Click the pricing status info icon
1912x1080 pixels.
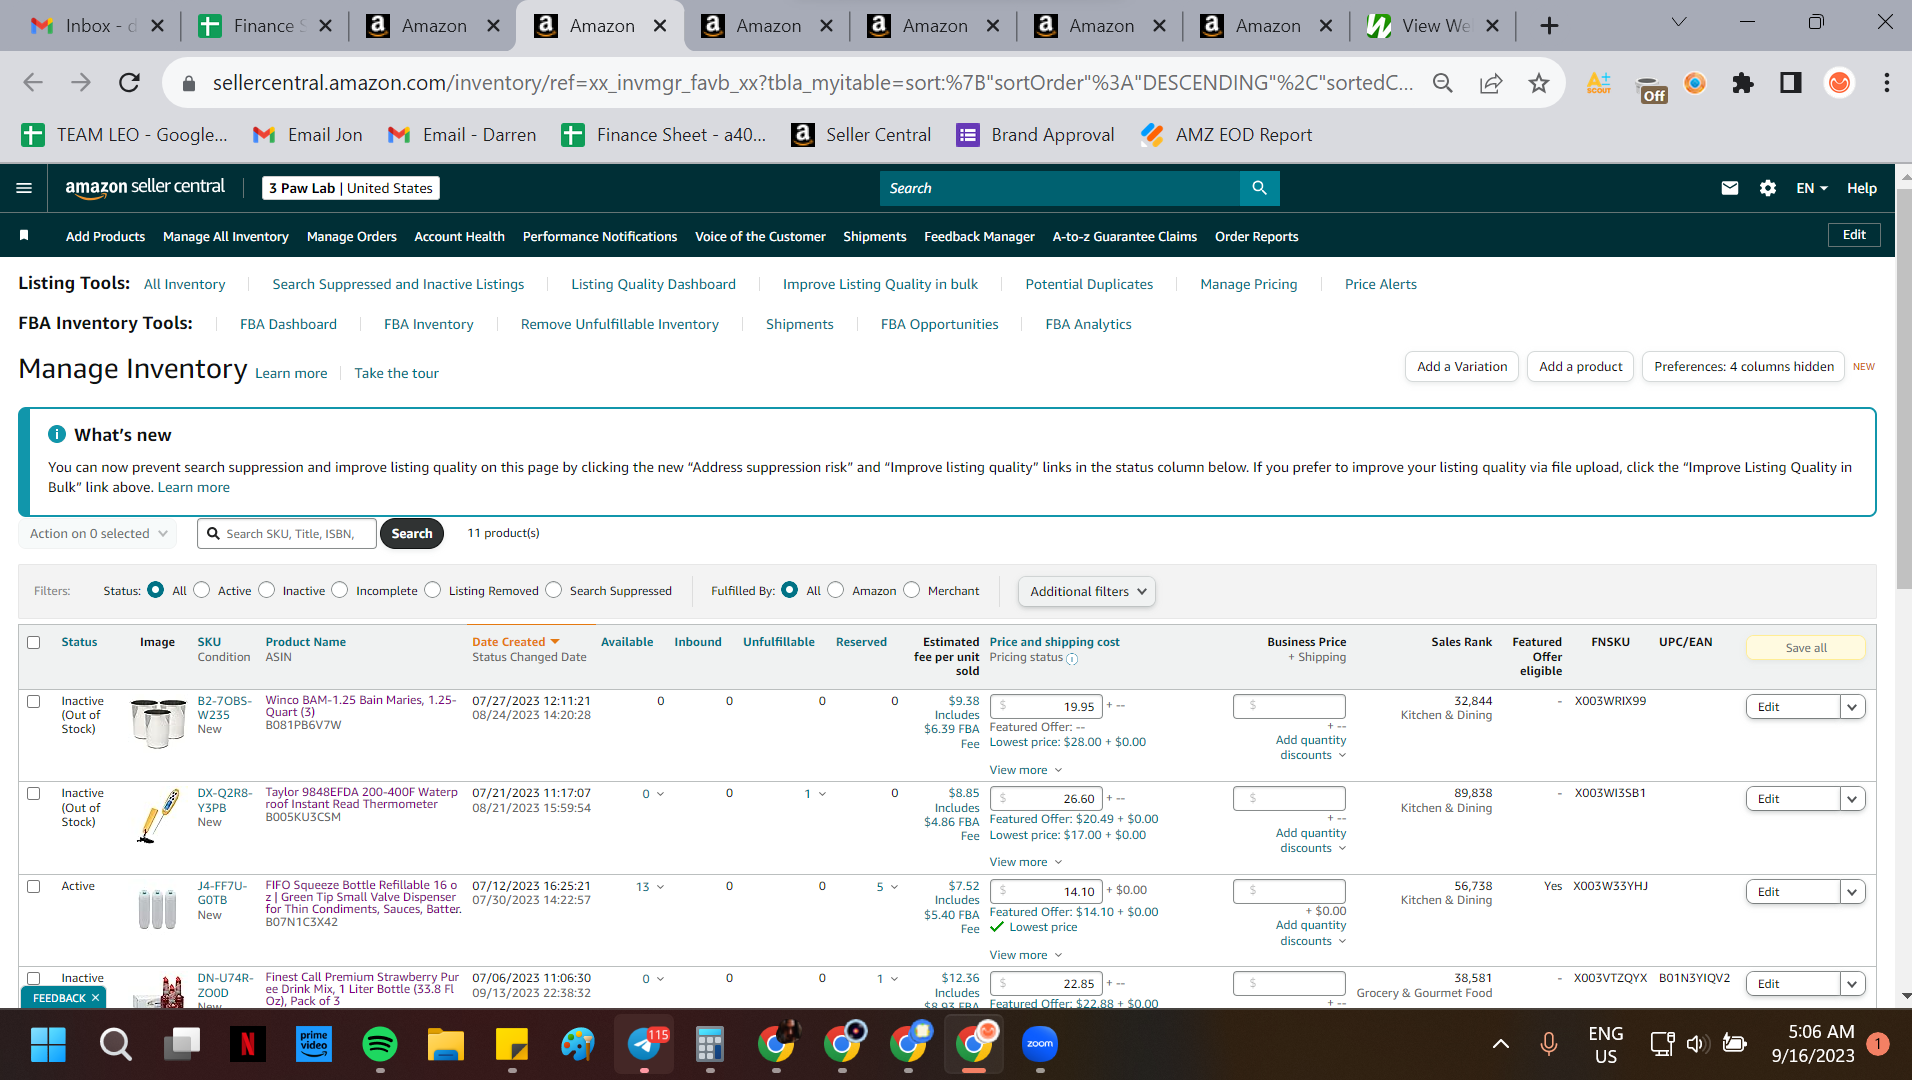(x=1072, y=659)
